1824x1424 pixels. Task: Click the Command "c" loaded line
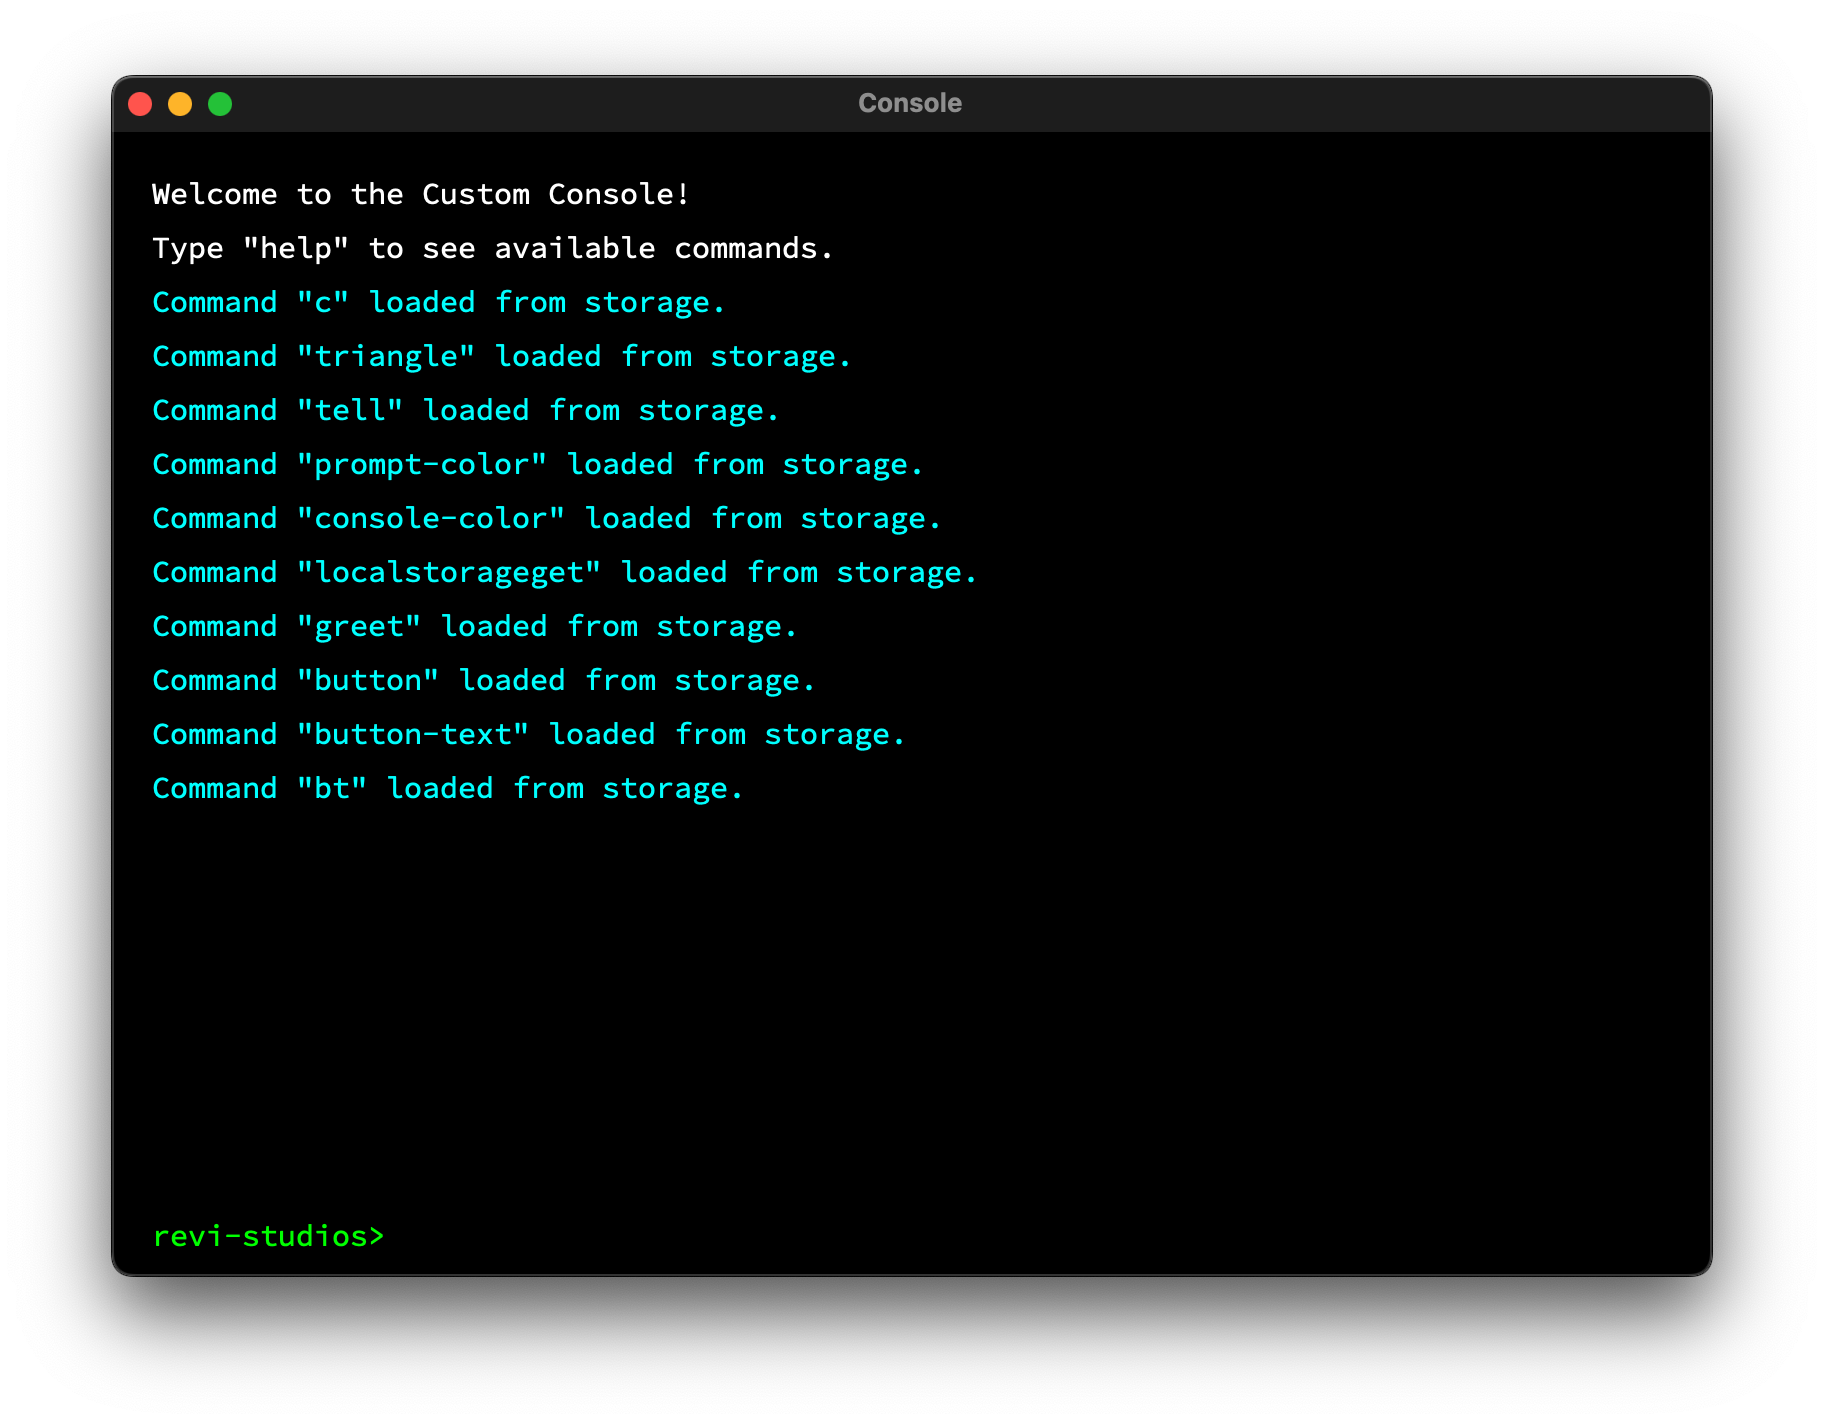438,302
